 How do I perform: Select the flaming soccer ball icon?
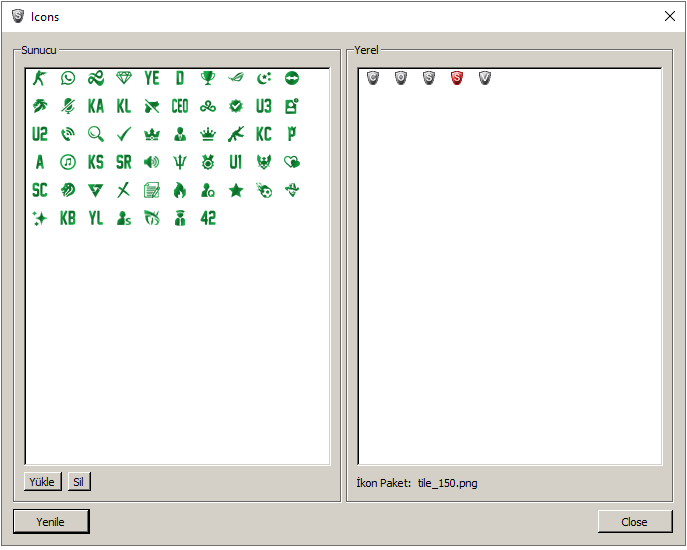coord(264,191)
